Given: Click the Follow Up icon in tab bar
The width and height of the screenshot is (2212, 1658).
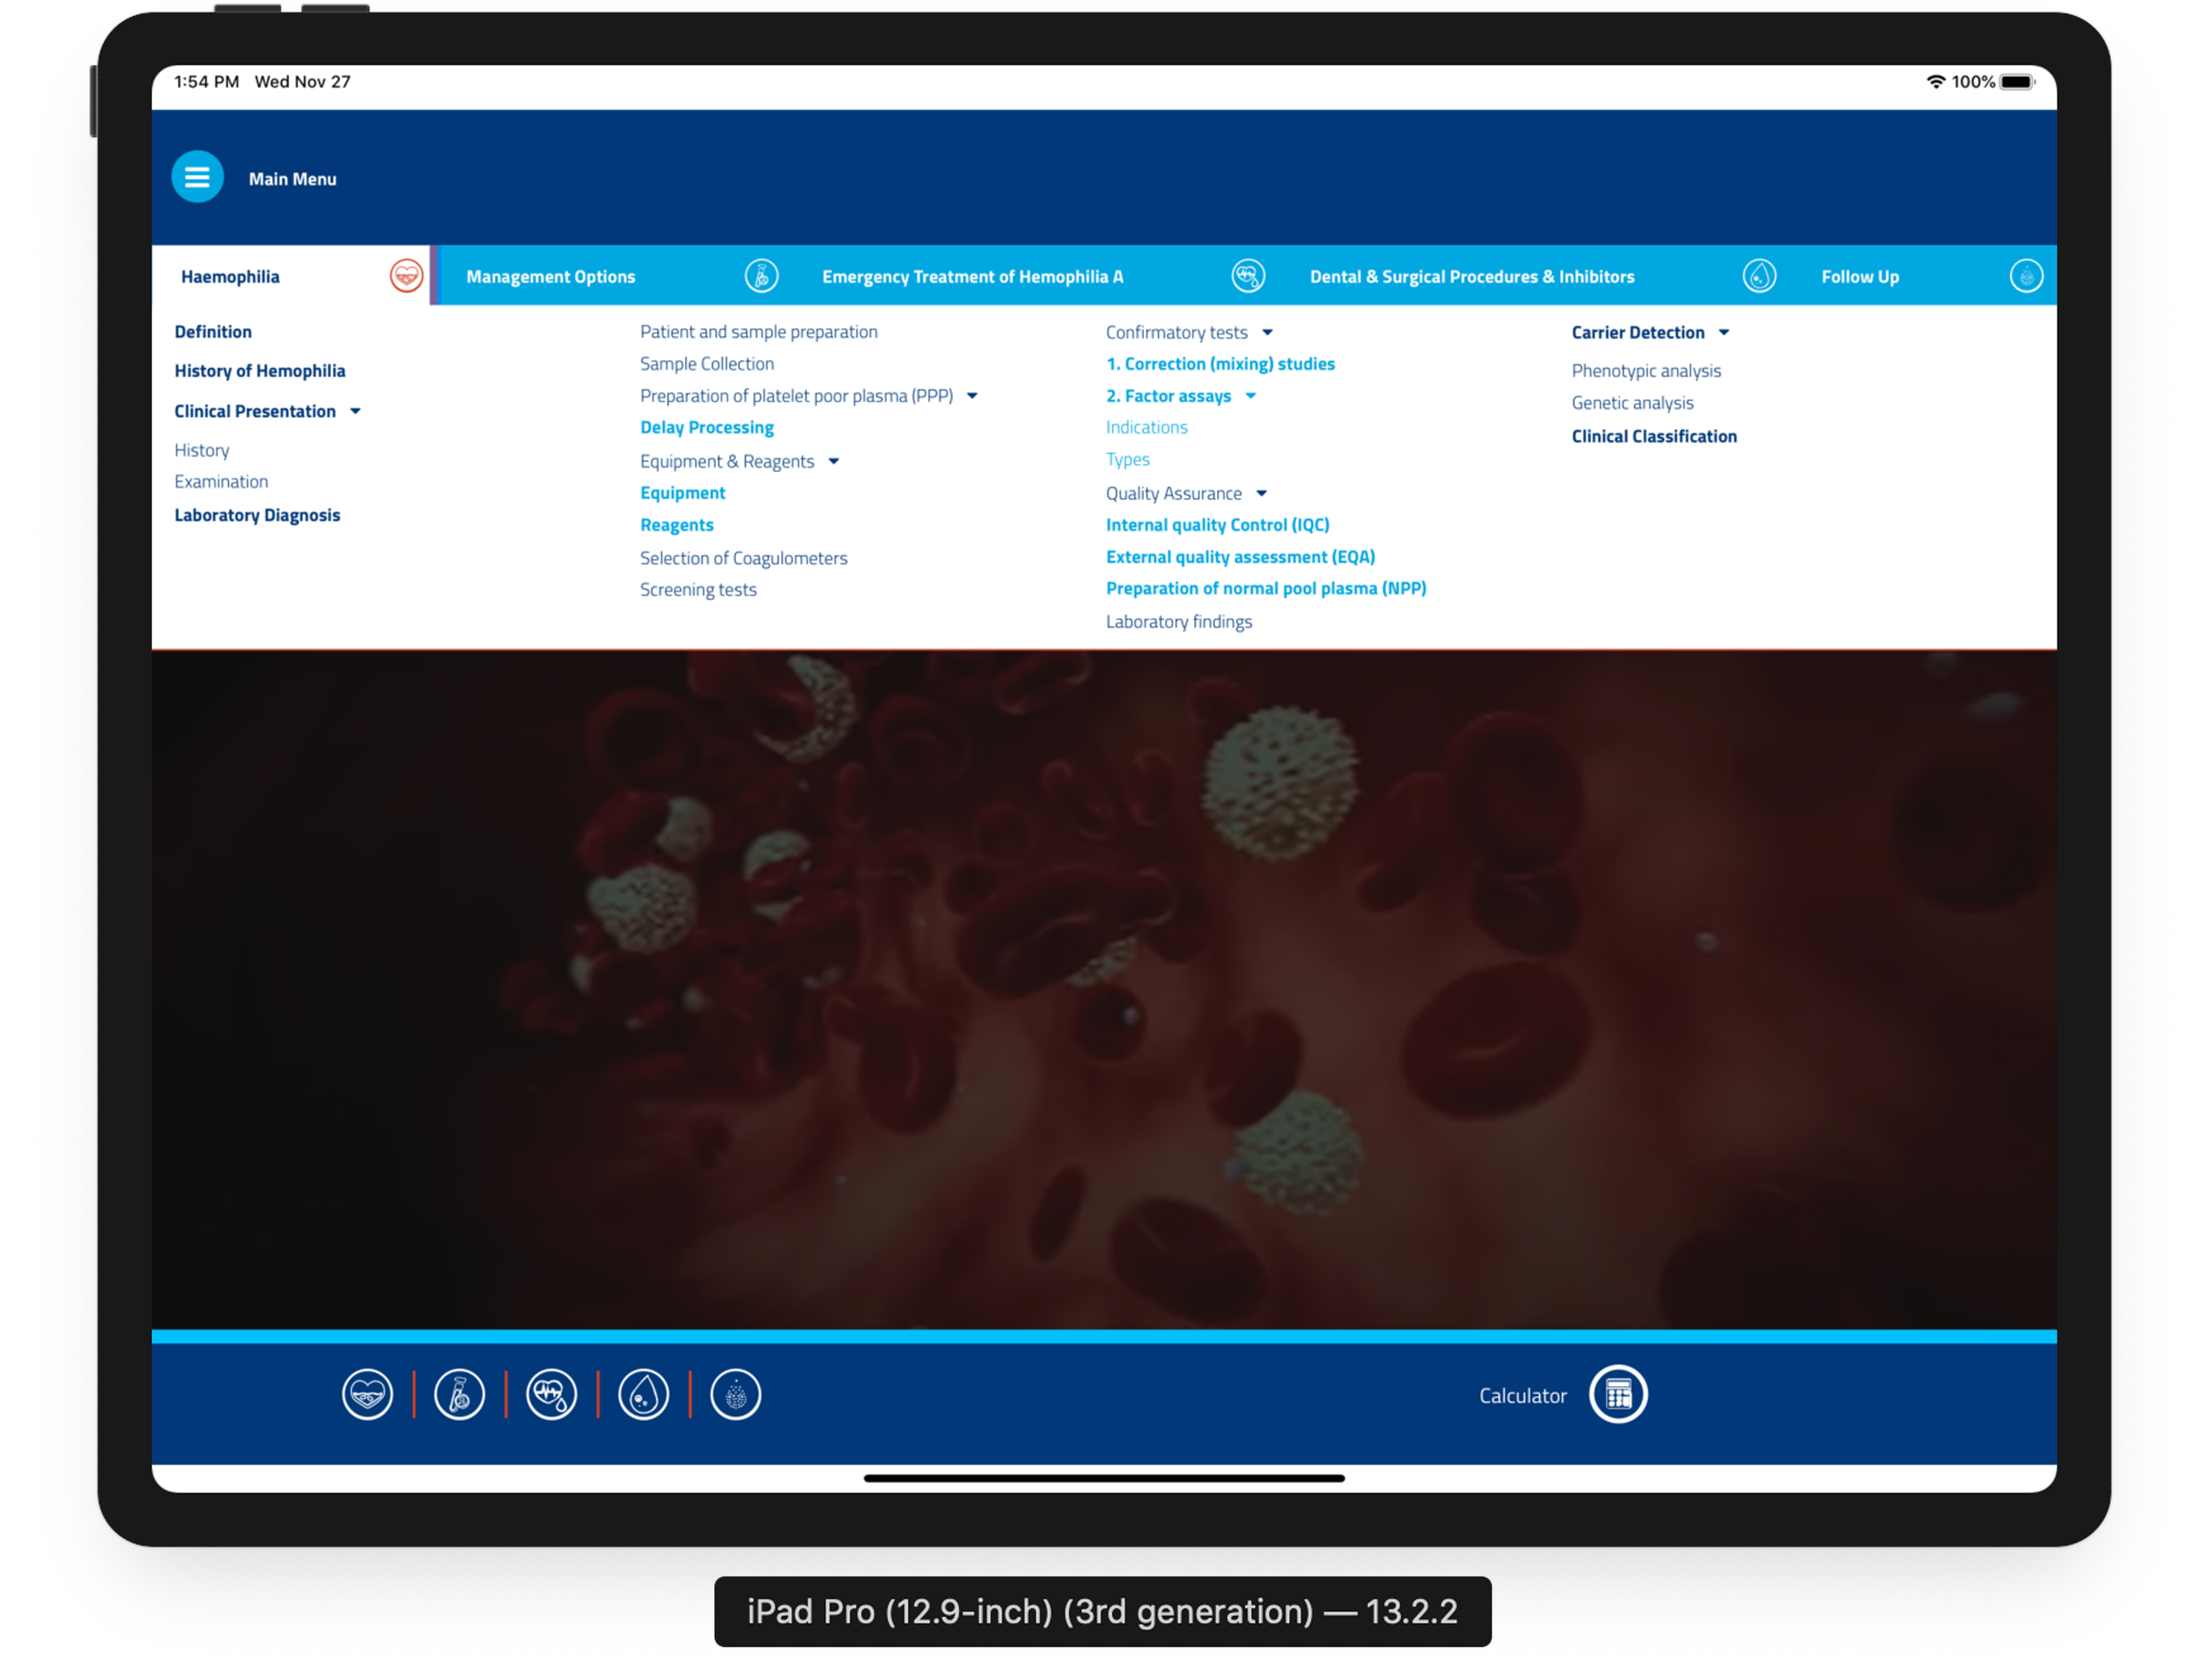Looking at the screenshot, I should click(2026, 276).
